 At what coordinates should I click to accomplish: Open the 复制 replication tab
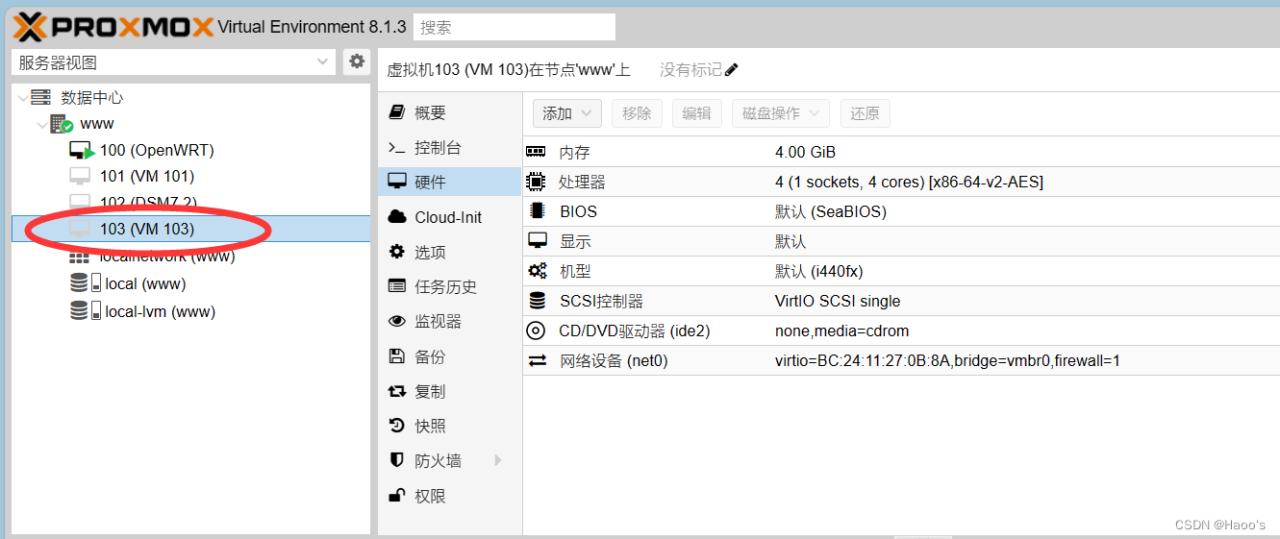point(450,392)
